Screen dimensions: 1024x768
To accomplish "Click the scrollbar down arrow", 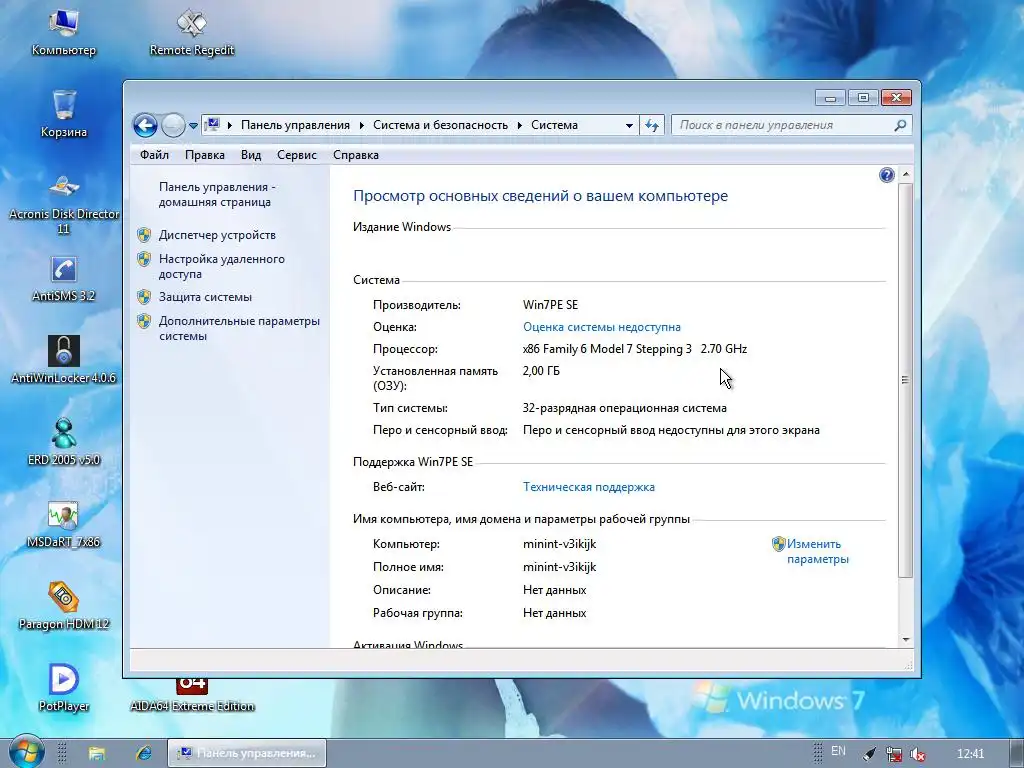I will click(x=906, y=640).
